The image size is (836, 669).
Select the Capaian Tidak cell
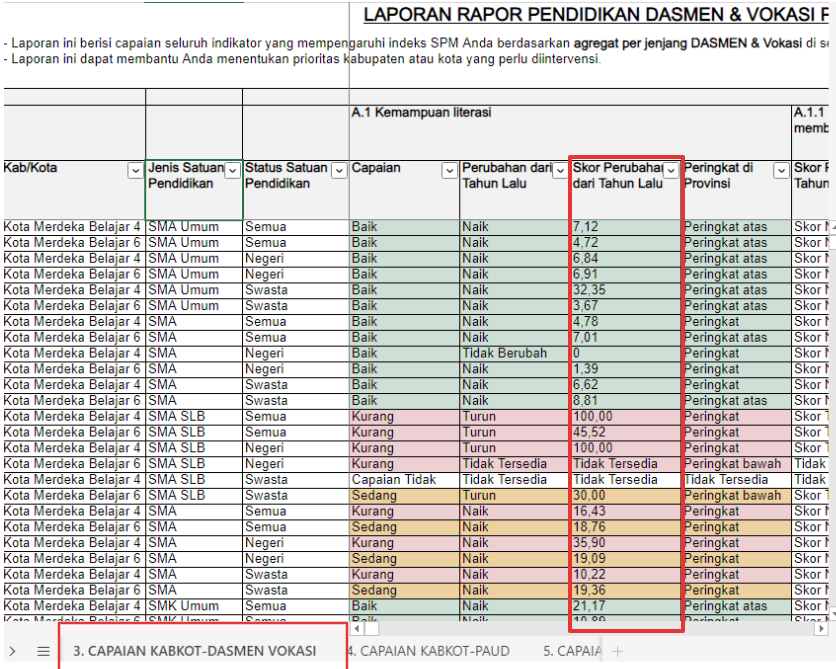[405, 480]
